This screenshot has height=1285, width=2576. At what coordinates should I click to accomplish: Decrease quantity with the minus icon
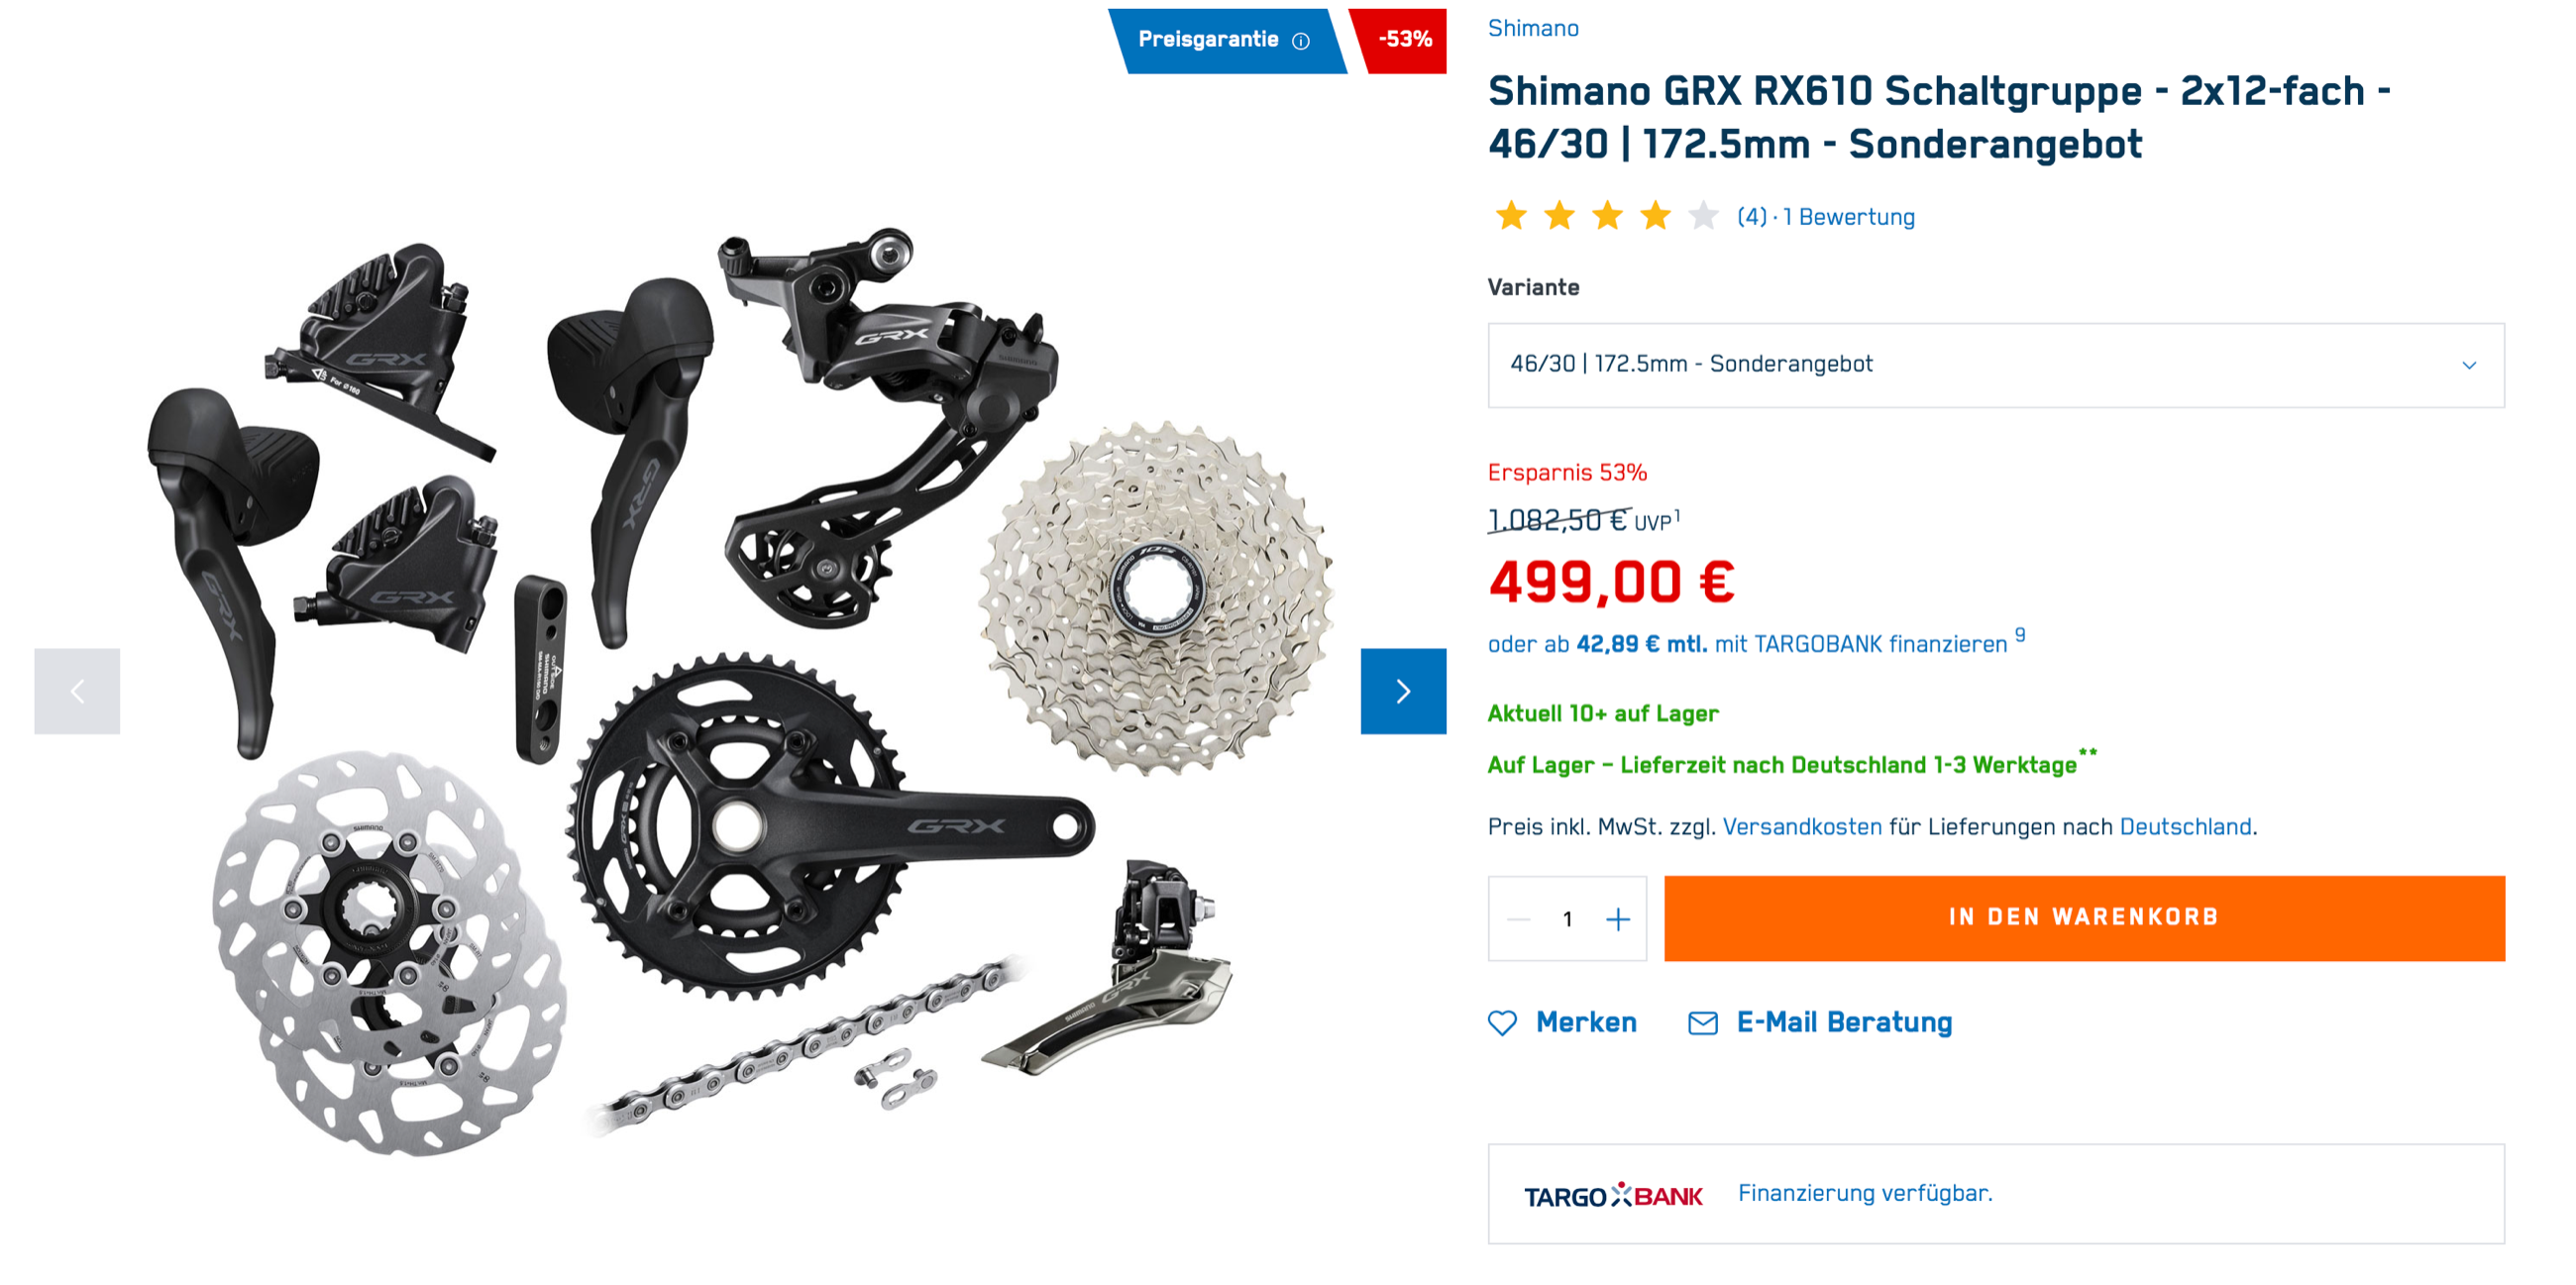coord(1518,919)
